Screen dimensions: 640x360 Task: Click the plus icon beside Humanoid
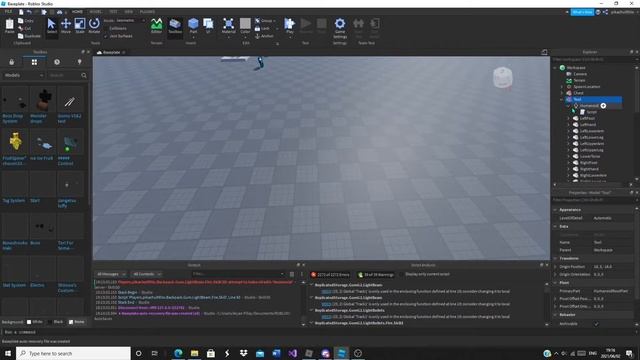(603, 106)
